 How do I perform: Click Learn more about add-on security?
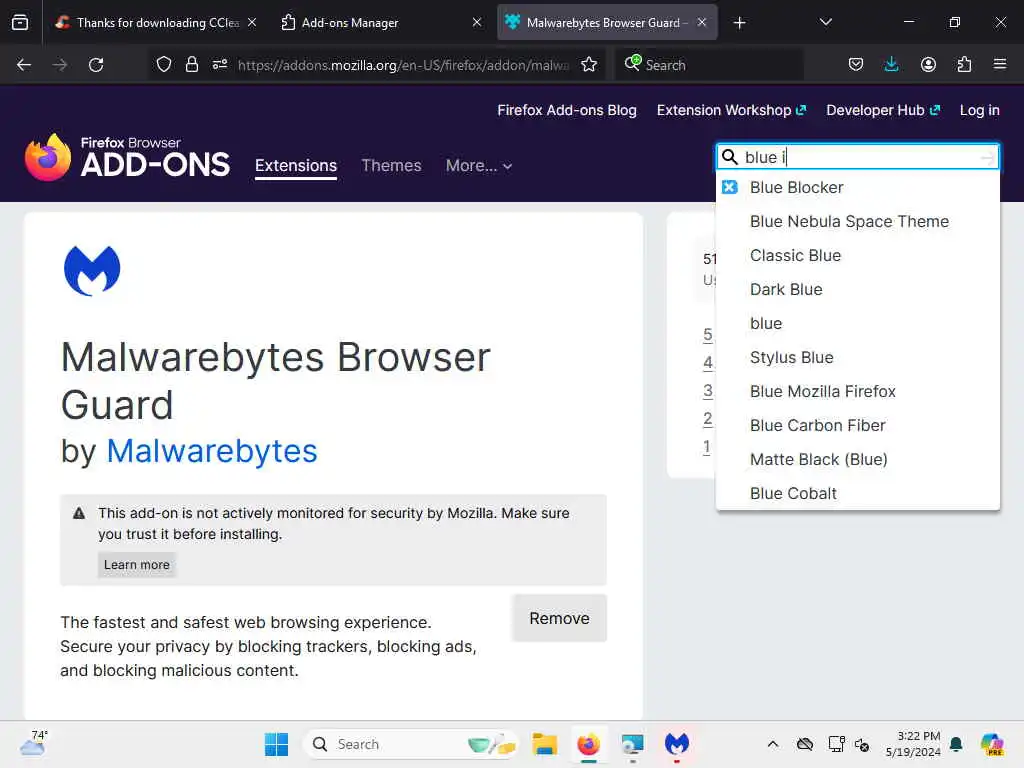coord(136,565)
